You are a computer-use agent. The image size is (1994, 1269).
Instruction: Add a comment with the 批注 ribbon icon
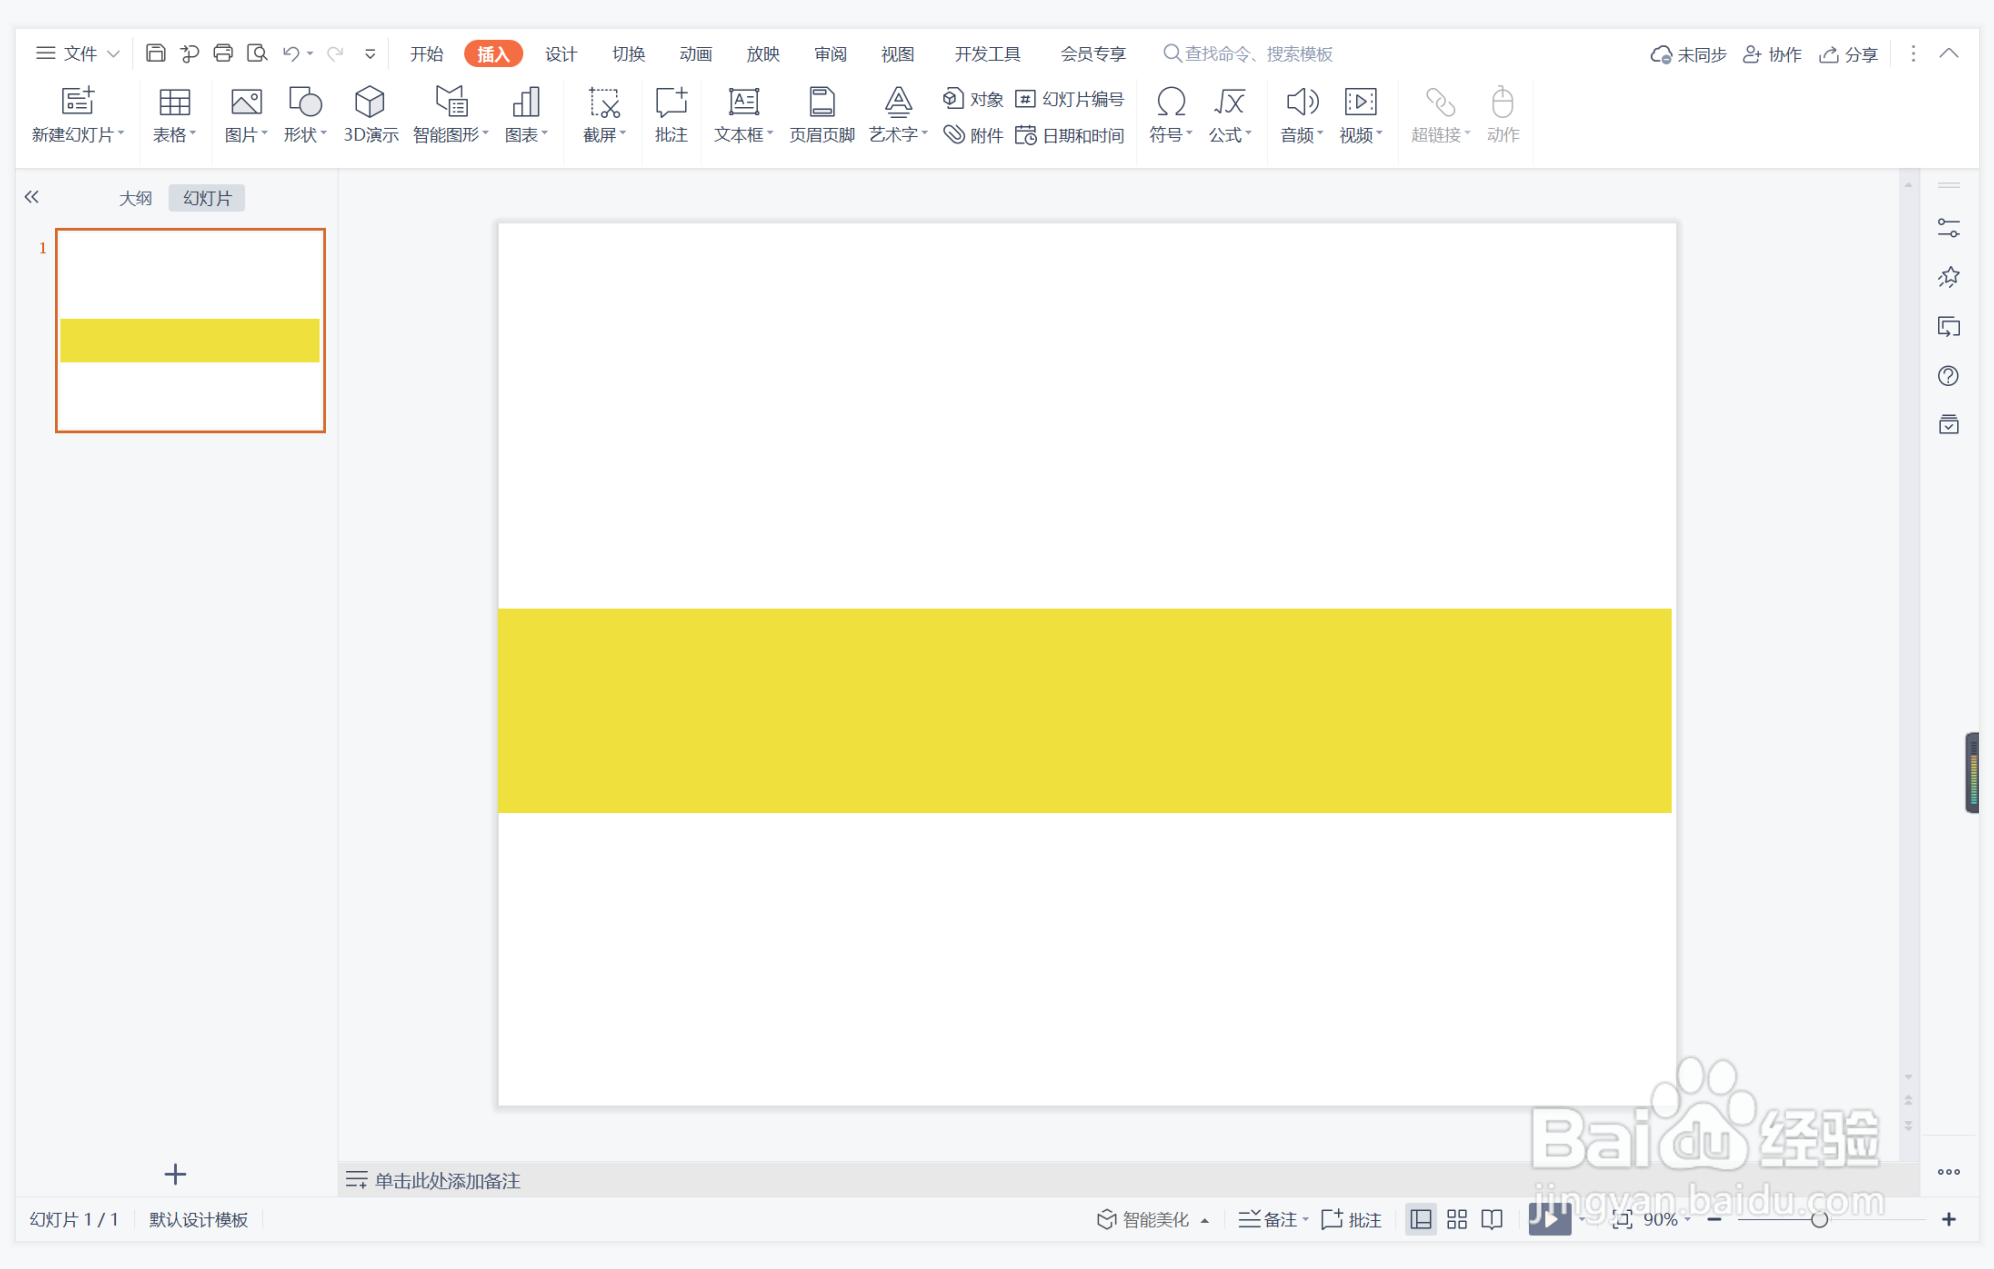(671, 114)
